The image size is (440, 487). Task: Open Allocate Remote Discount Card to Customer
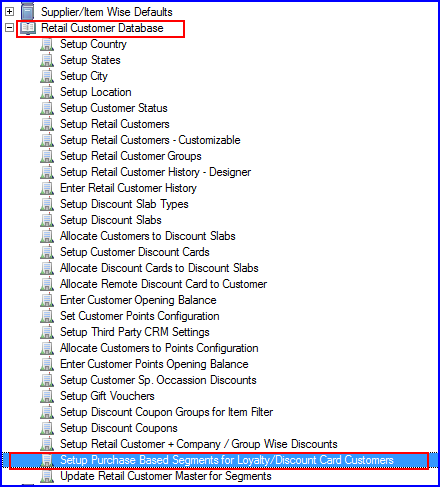tap(163, 284)
